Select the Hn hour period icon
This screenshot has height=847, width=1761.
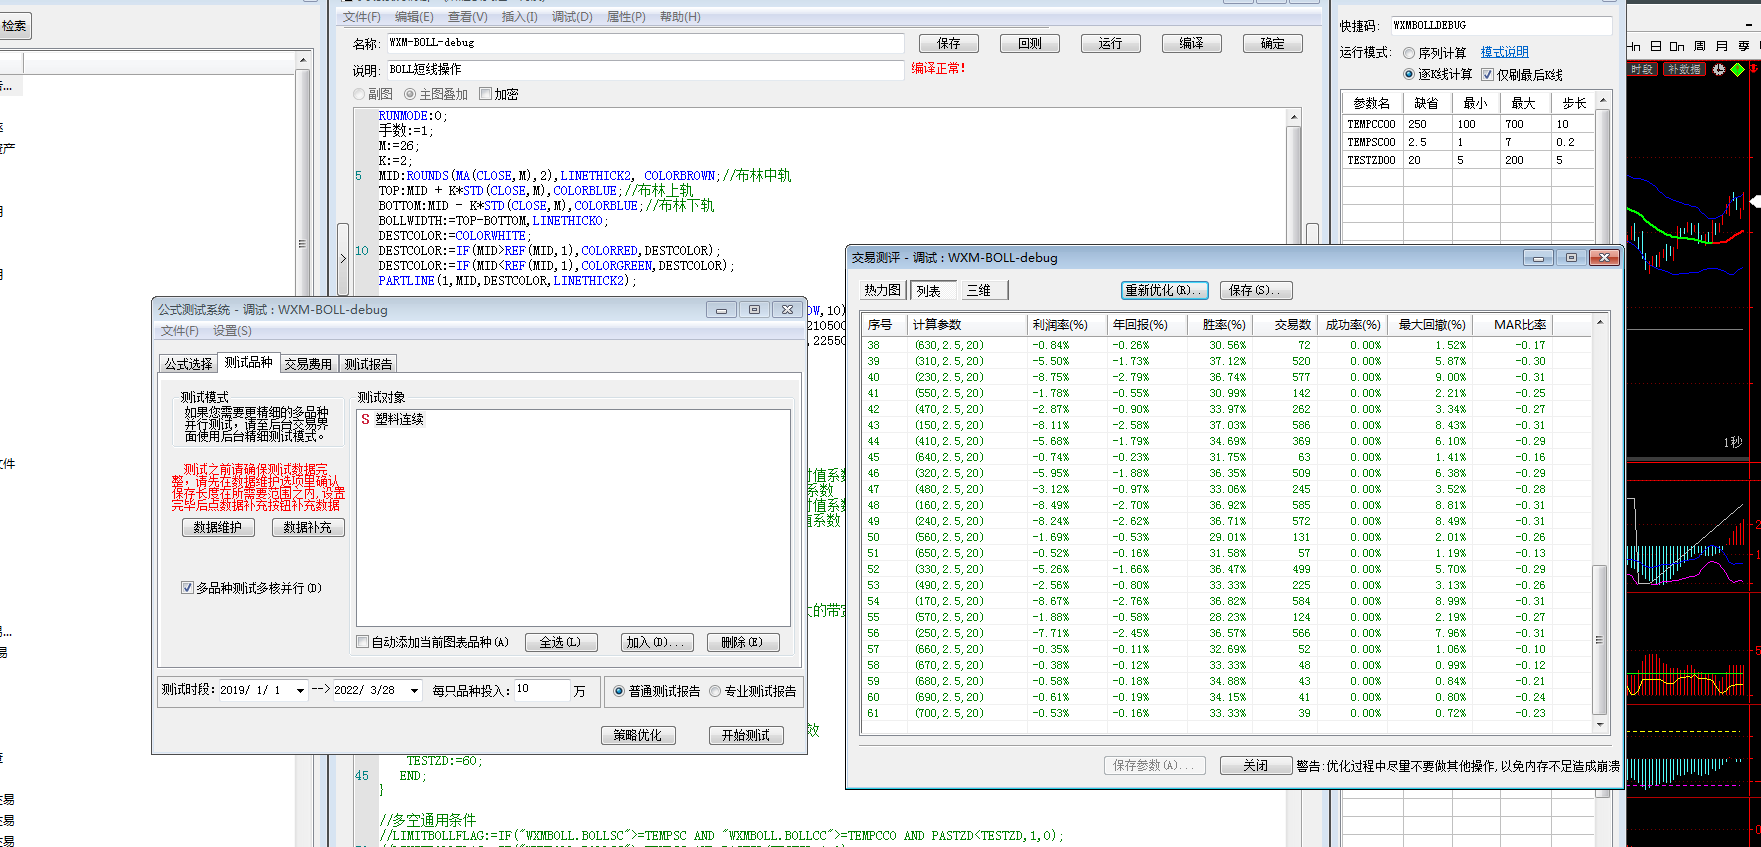coord(1634,46)
